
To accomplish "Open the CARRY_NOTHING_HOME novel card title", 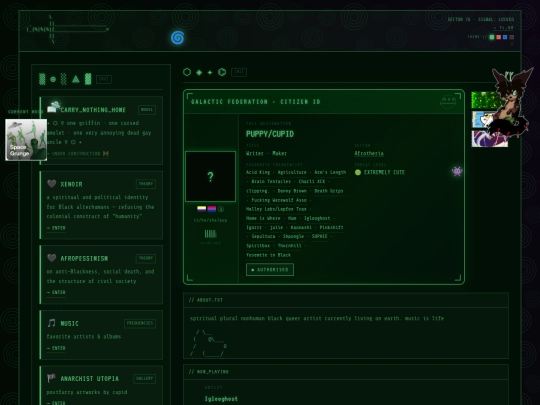I will coord(93,110).
